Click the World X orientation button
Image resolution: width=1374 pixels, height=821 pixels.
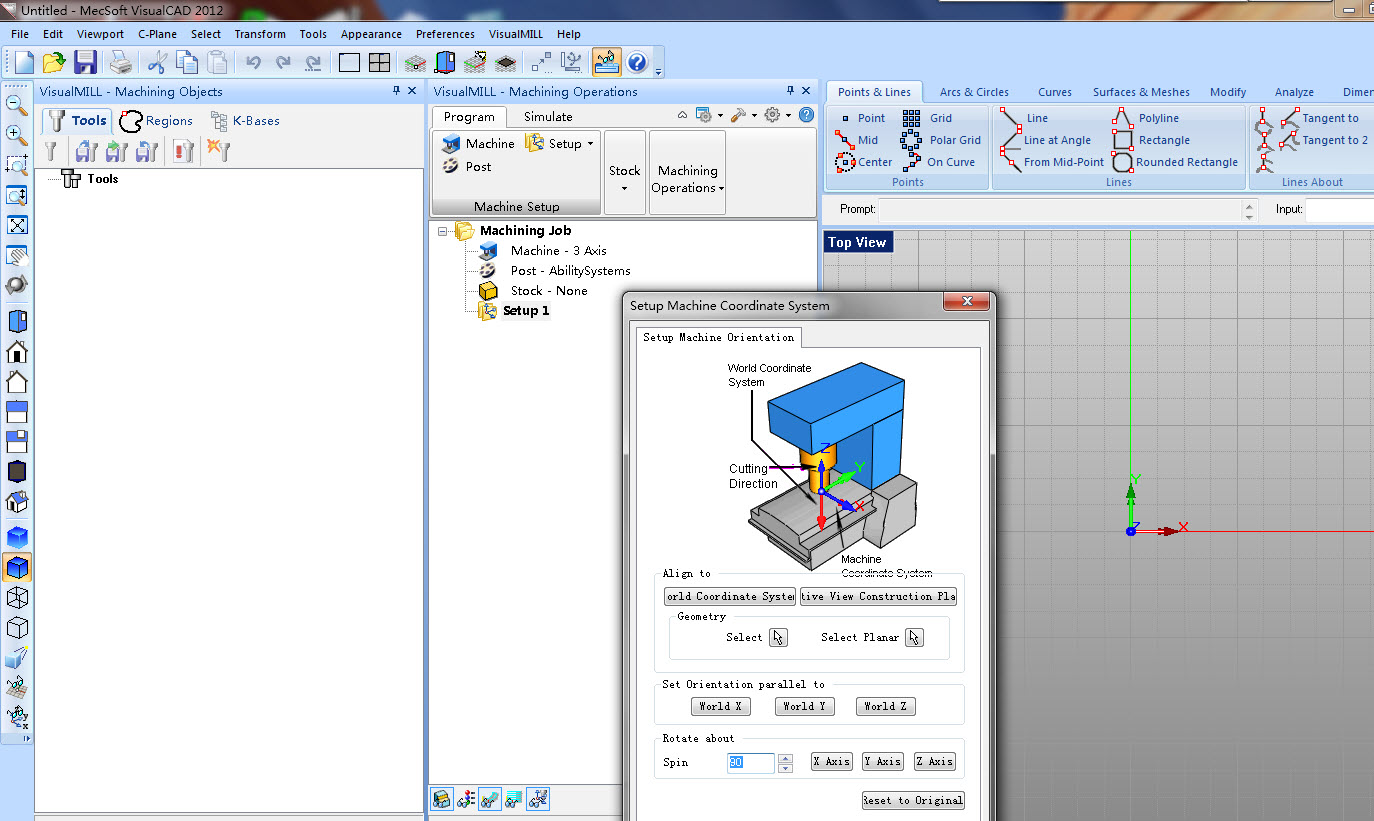719,706
